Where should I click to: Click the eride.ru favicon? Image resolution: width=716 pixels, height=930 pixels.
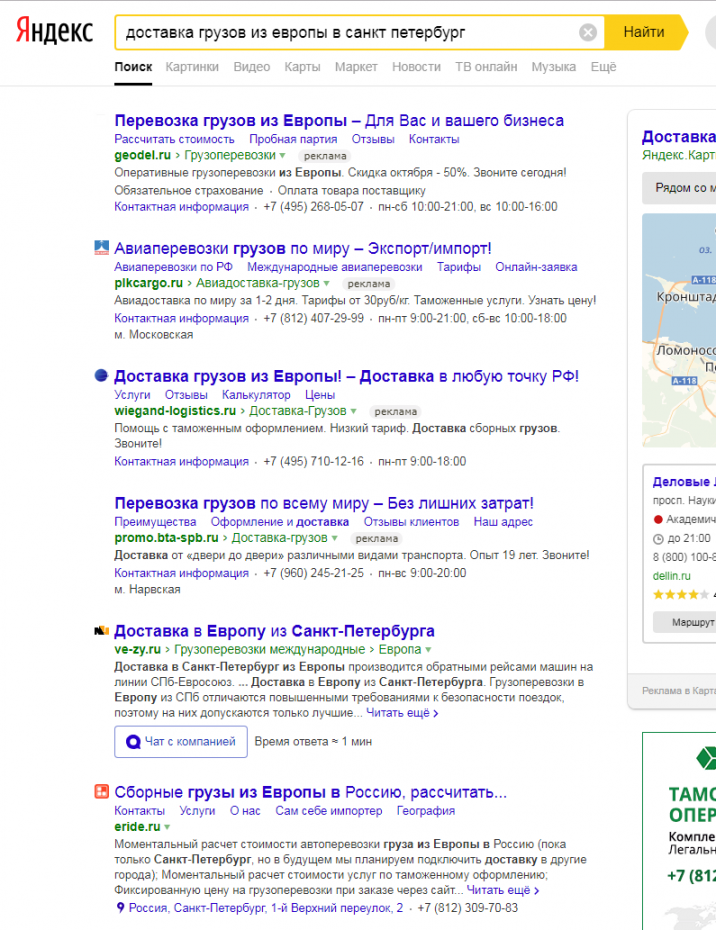coord(101,791)
